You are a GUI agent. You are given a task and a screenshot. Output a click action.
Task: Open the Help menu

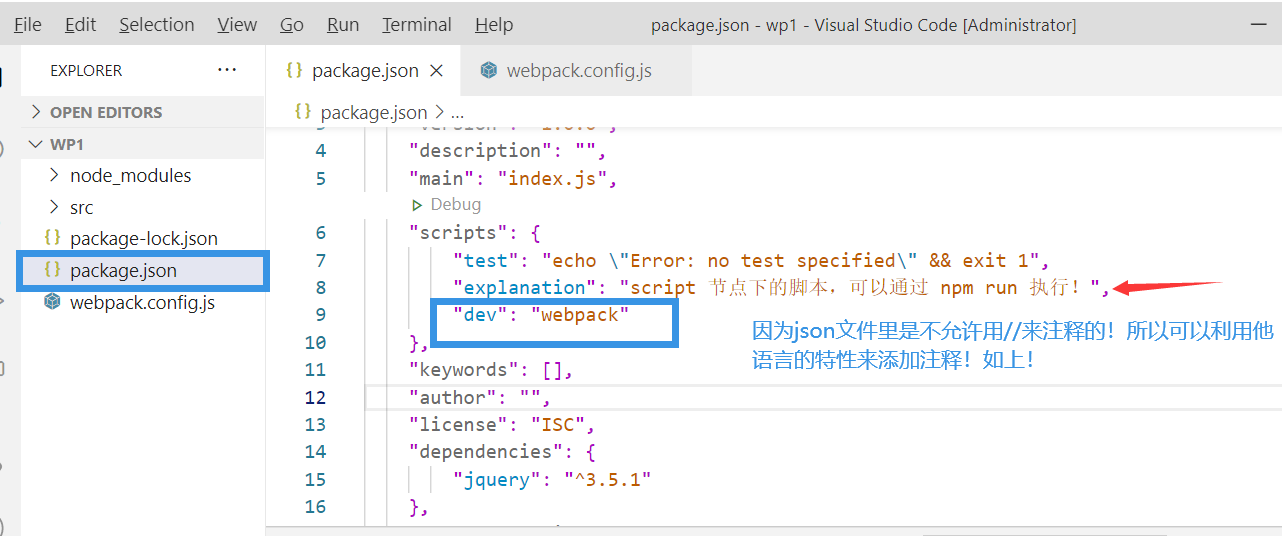tap(494, 25)
